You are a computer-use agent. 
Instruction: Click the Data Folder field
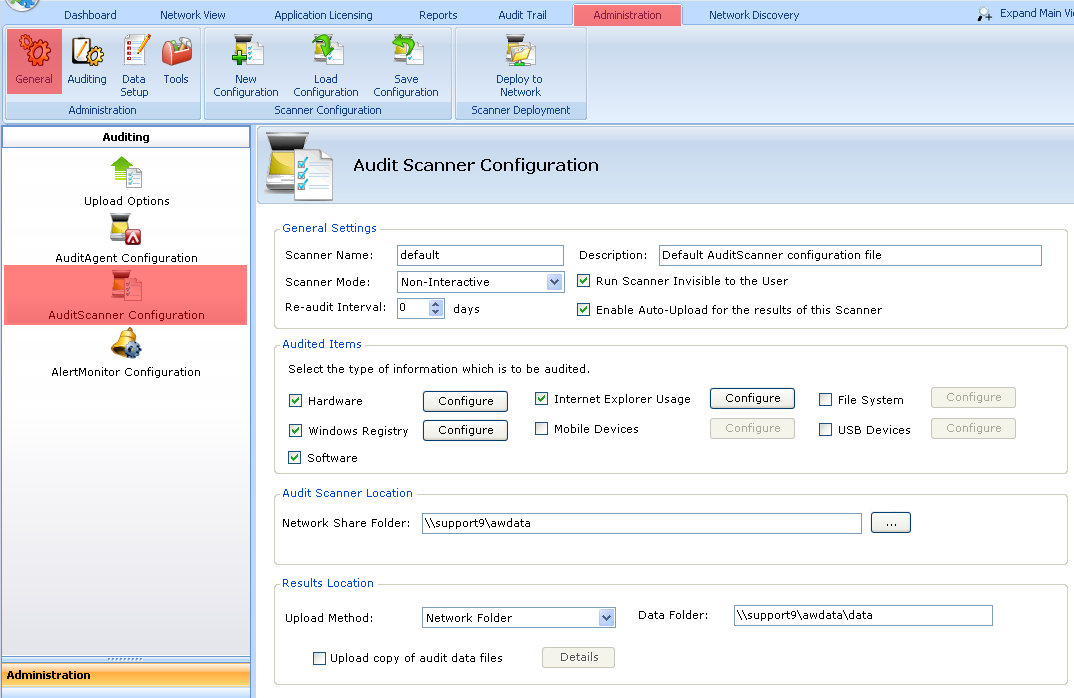(x=863, y=615)
